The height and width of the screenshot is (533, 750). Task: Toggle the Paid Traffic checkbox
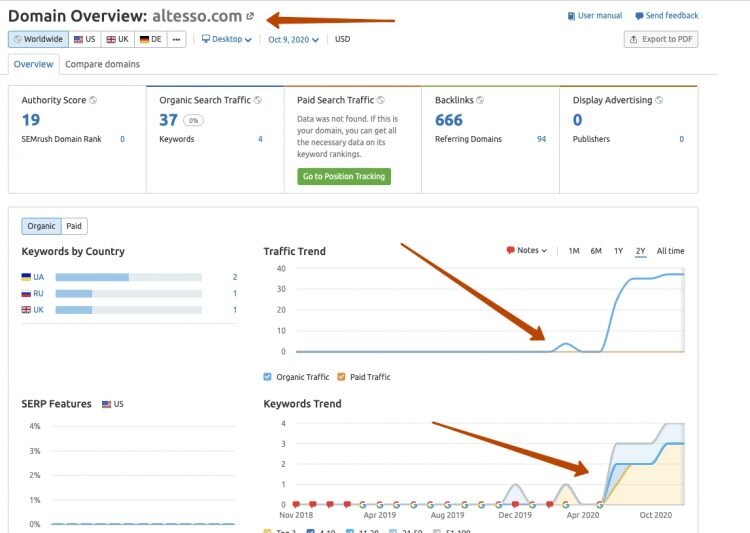pos(341,377)
